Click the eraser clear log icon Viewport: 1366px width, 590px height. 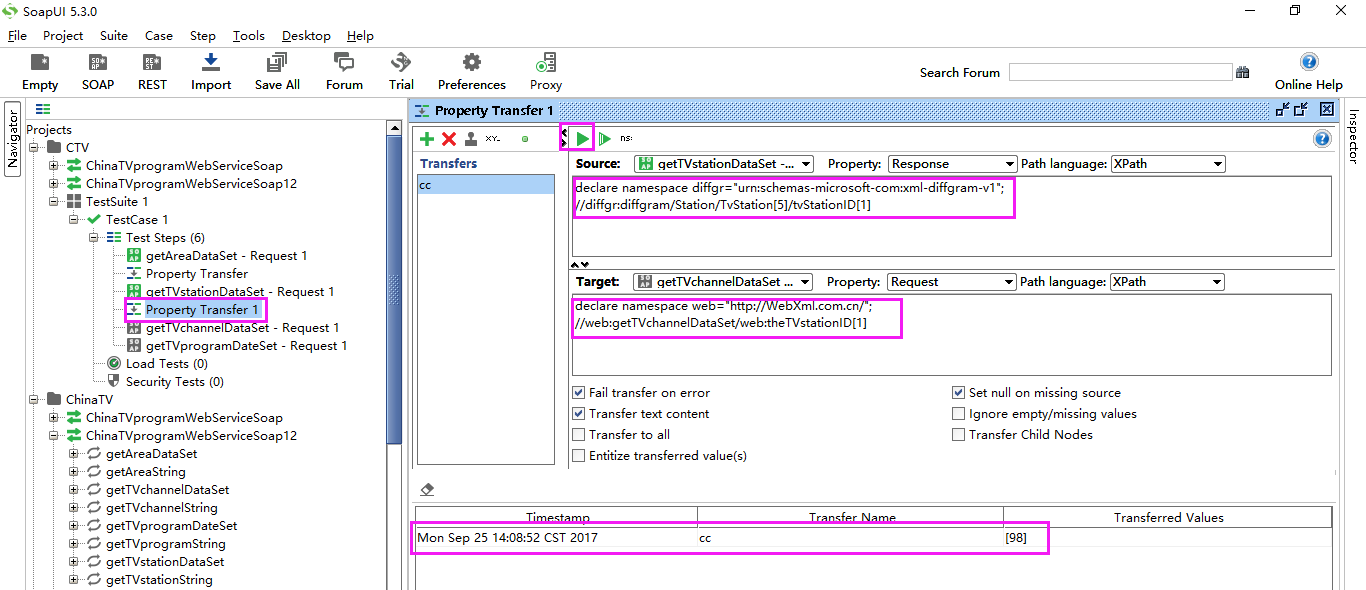(427, 490)
